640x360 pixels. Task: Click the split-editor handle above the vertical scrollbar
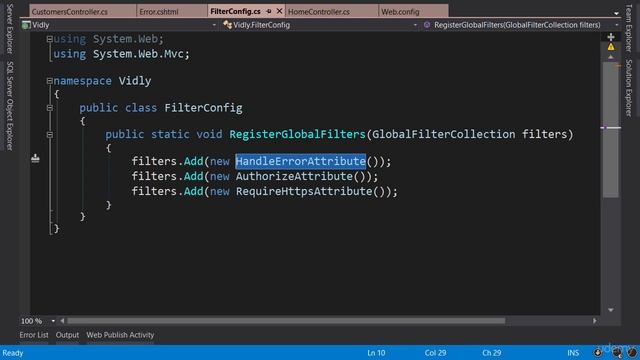611,37
